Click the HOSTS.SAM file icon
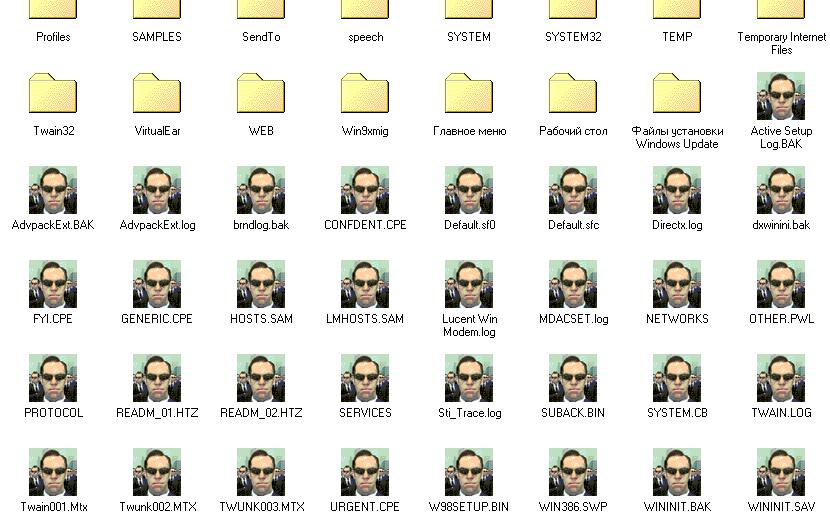This screenshot has width=830, height=520. pos(261,284)
